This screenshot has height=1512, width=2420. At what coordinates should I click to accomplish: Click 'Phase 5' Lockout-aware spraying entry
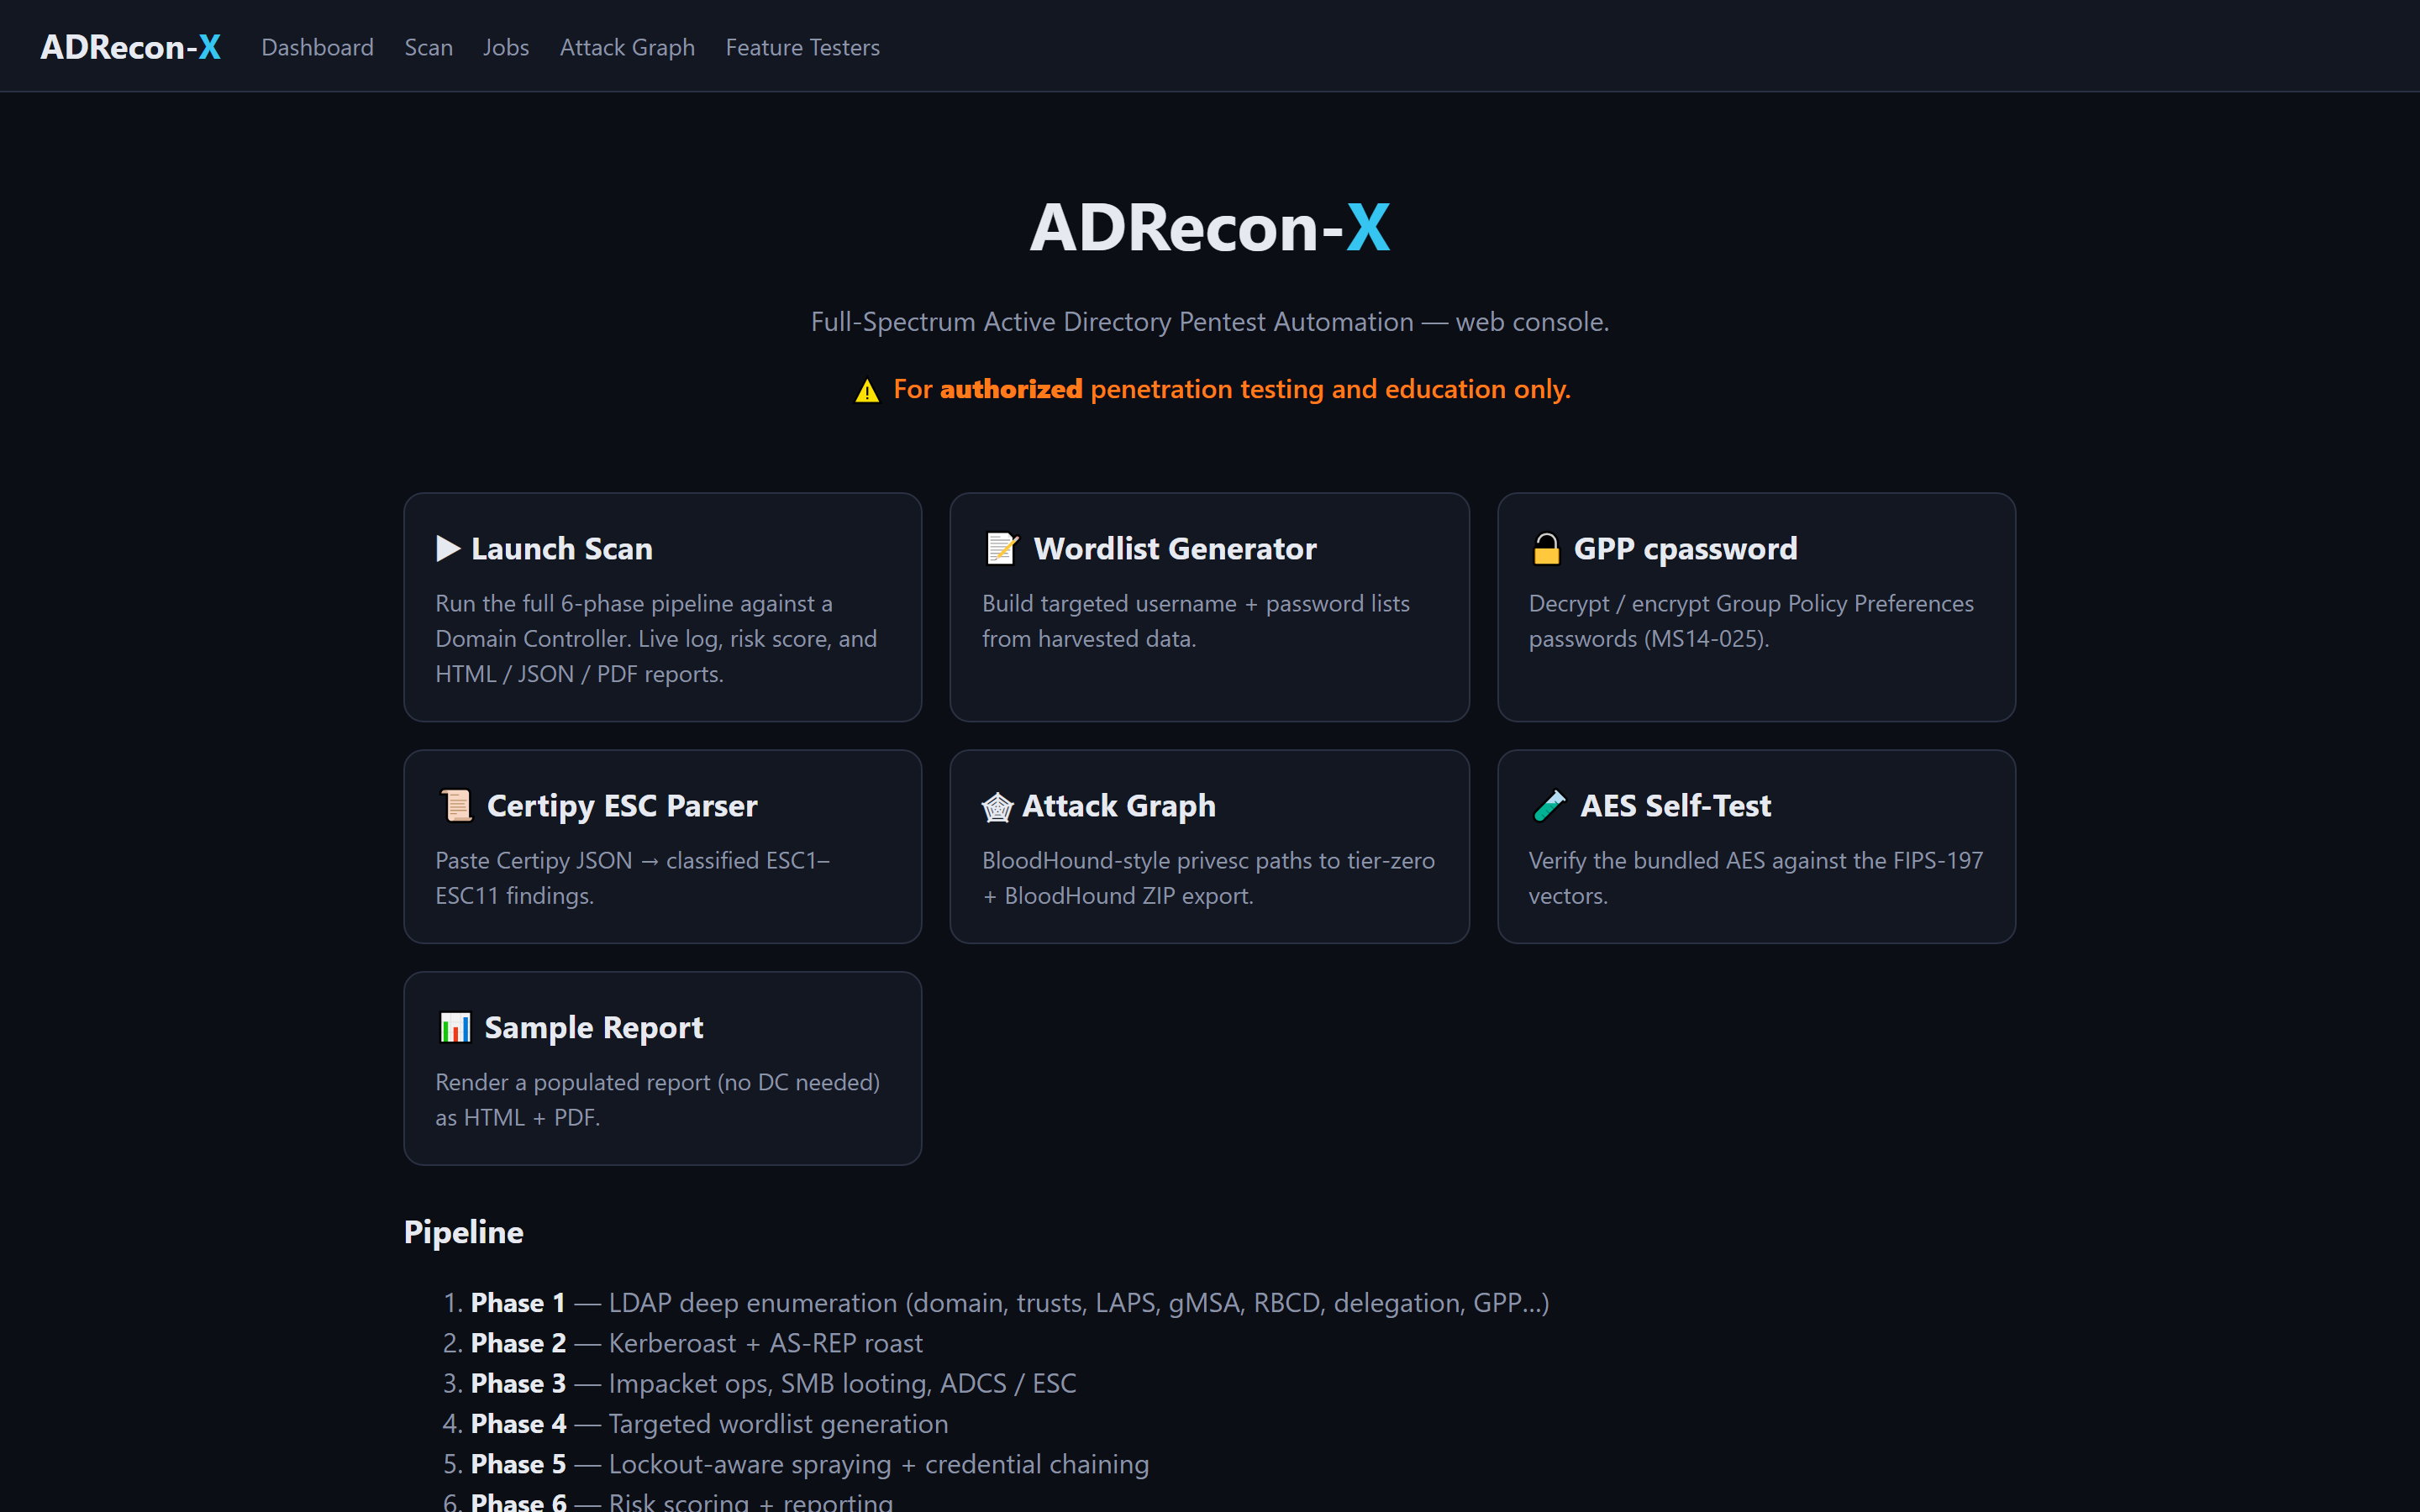point(810,1464)
